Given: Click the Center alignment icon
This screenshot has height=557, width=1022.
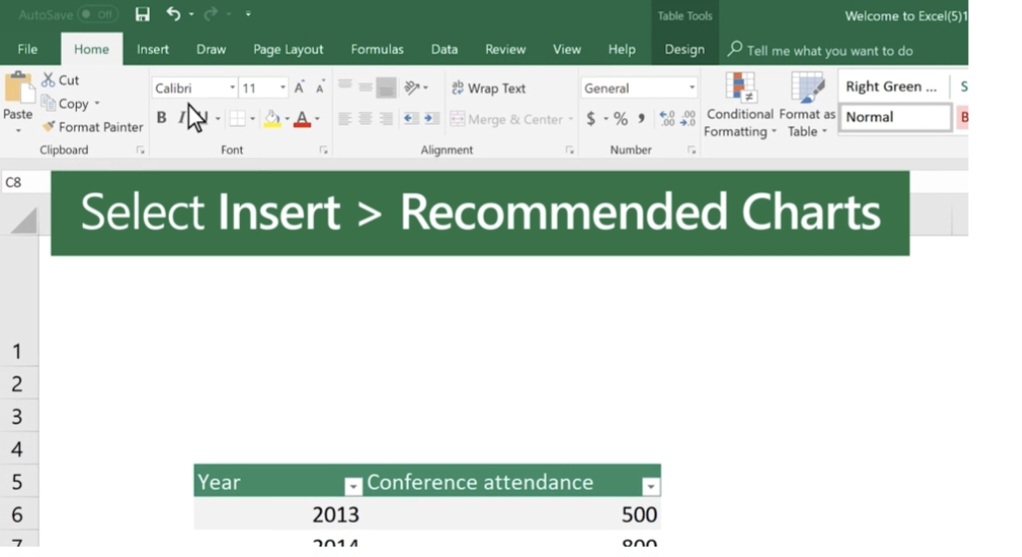Looking at the screenshot, I should 365,119.
